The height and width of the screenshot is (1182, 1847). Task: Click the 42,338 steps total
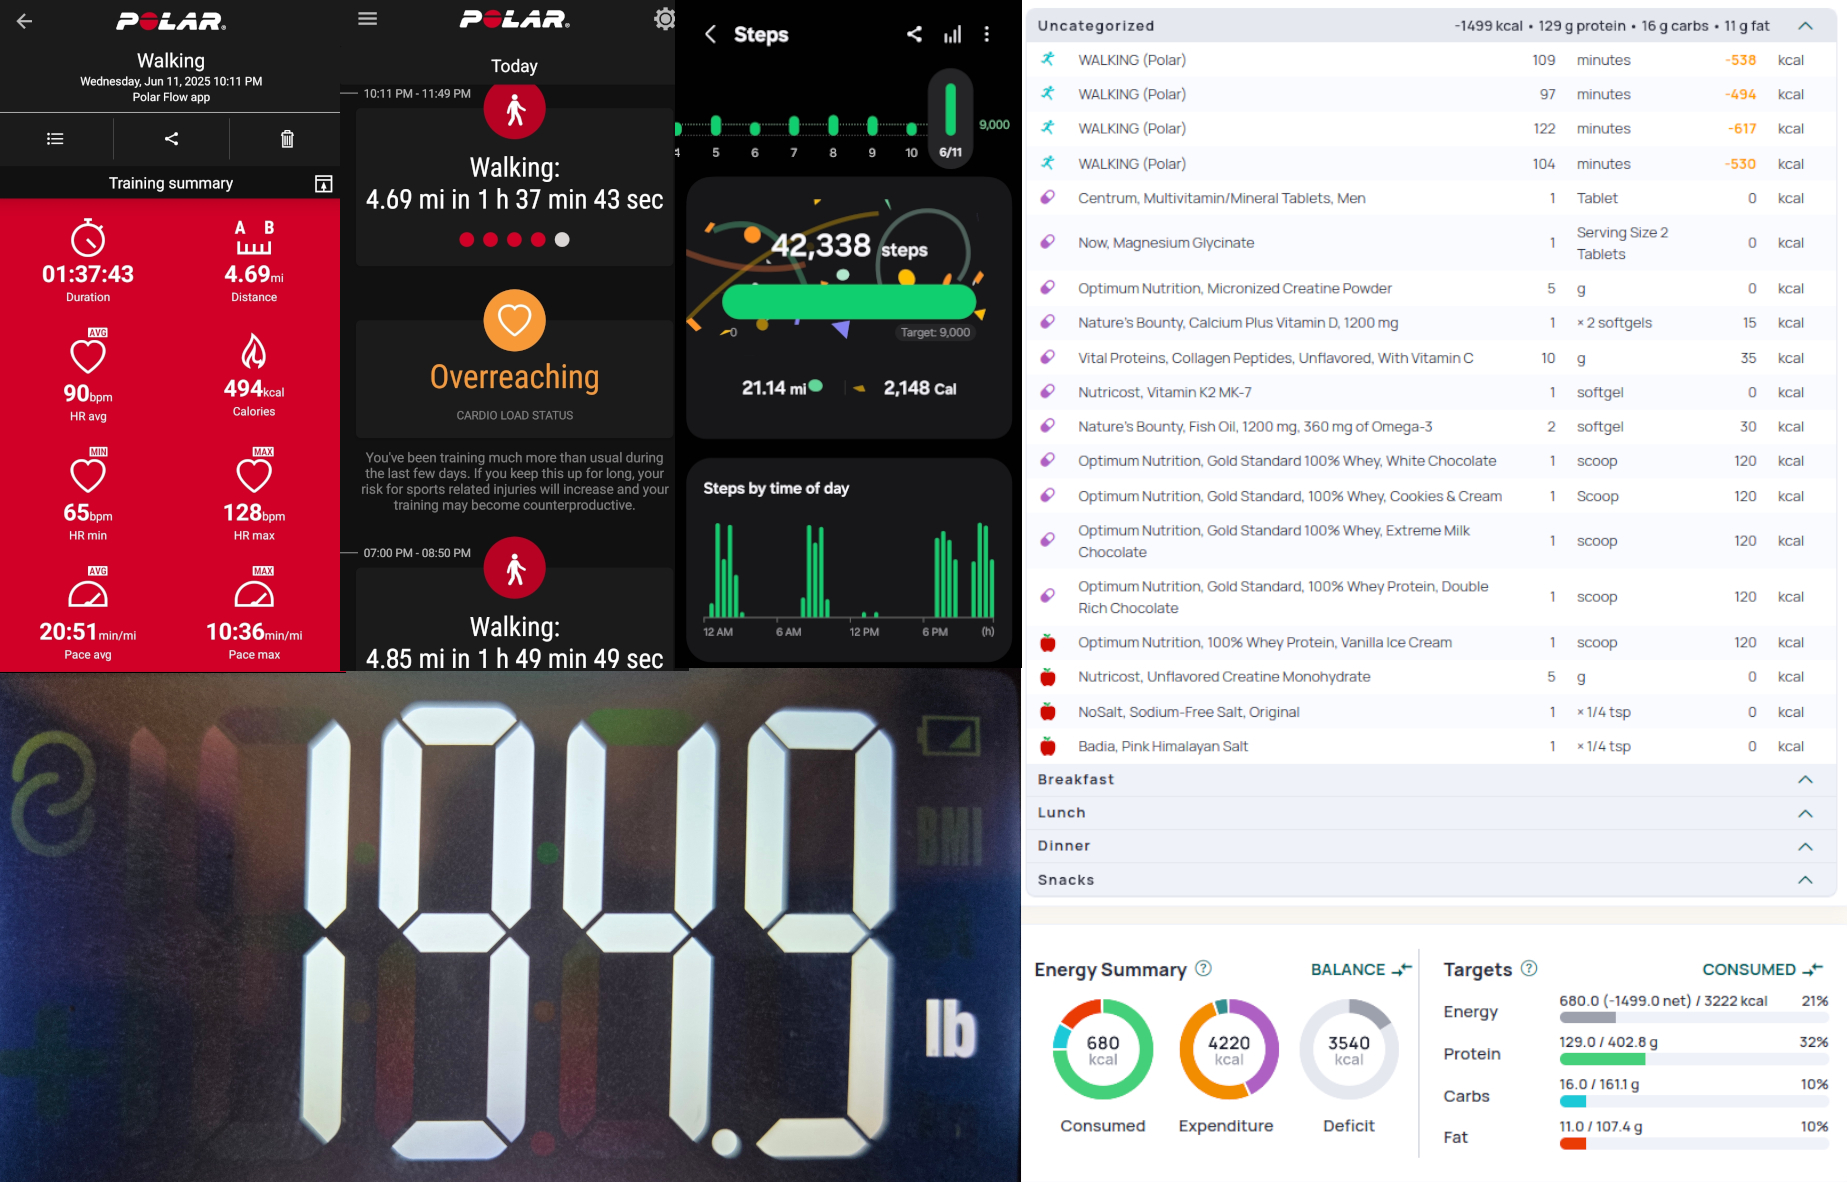click(849, 245)
